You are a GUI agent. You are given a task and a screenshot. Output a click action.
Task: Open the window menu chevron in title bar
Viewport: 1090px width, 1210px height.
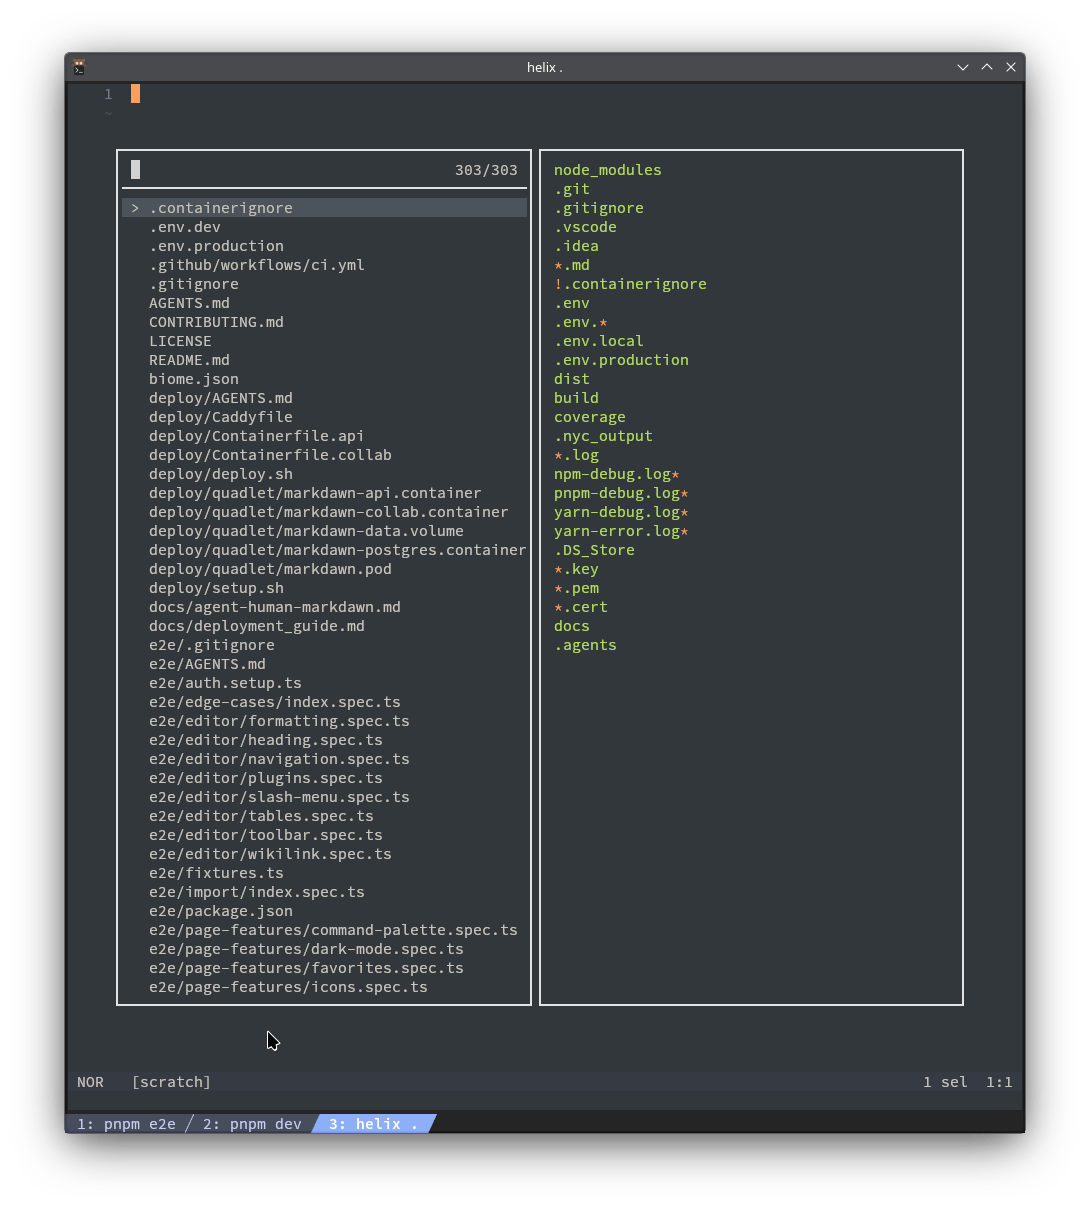963,67
